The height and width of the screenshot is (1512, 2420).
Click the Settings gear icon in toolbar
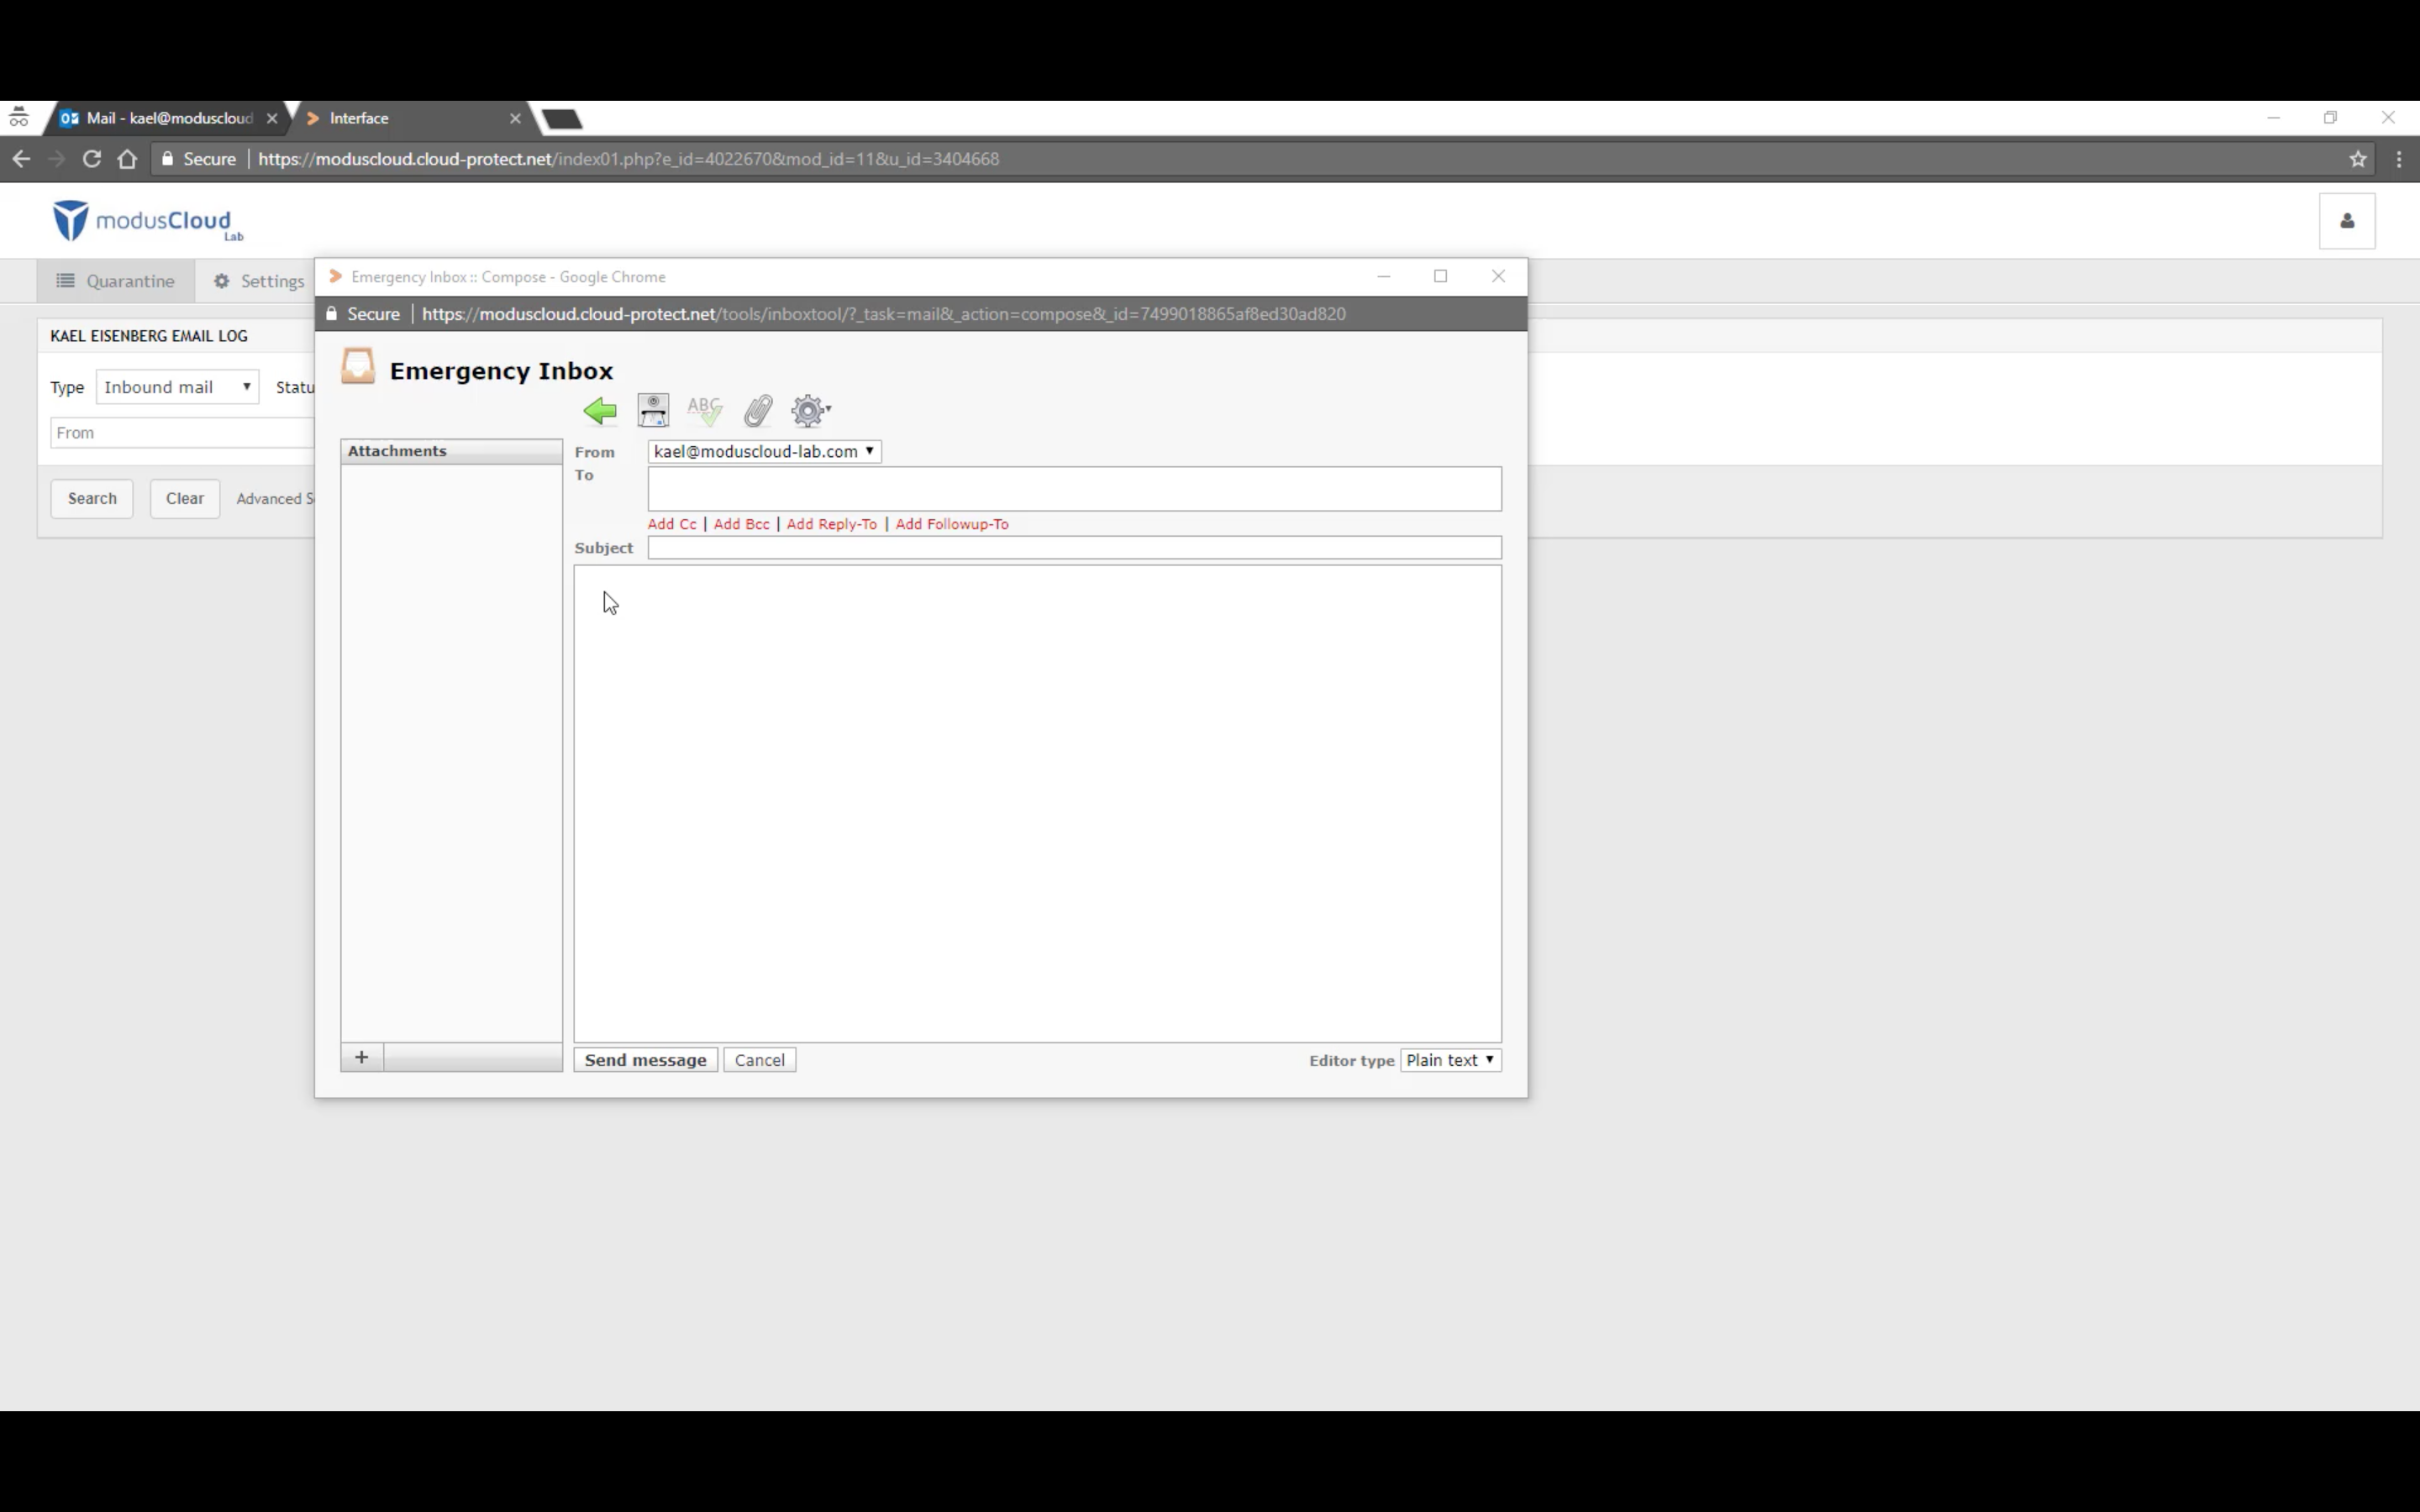pyautogui.click(x=808, y=409)
